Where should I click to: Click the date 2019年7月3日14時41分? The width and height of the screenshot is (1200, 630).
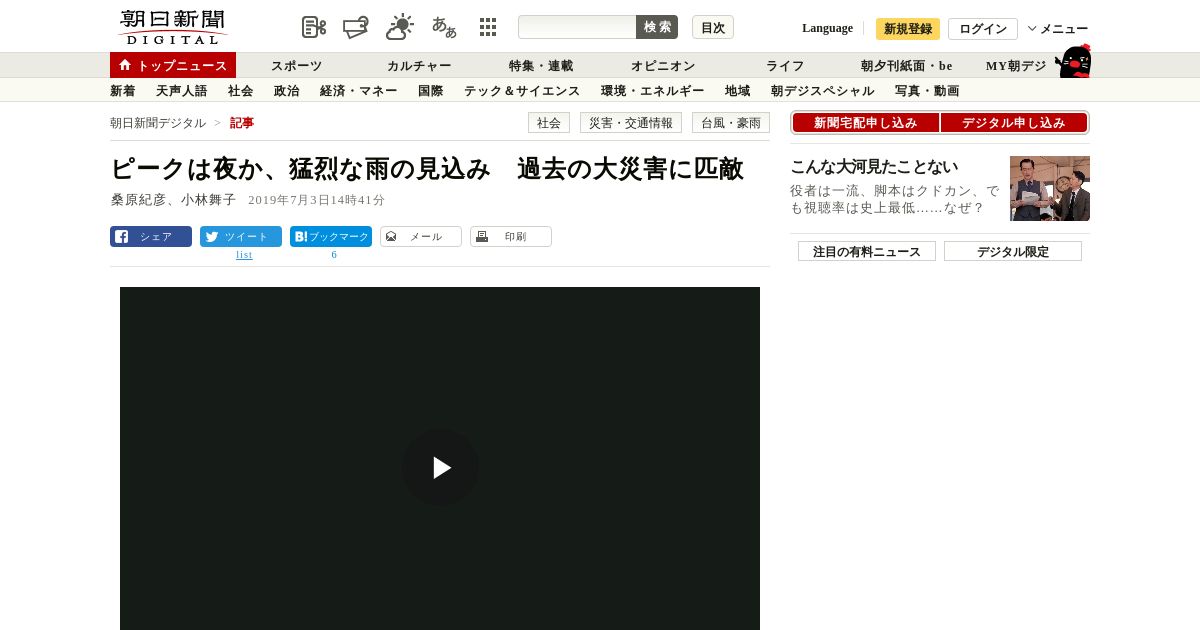click(316, 200)
